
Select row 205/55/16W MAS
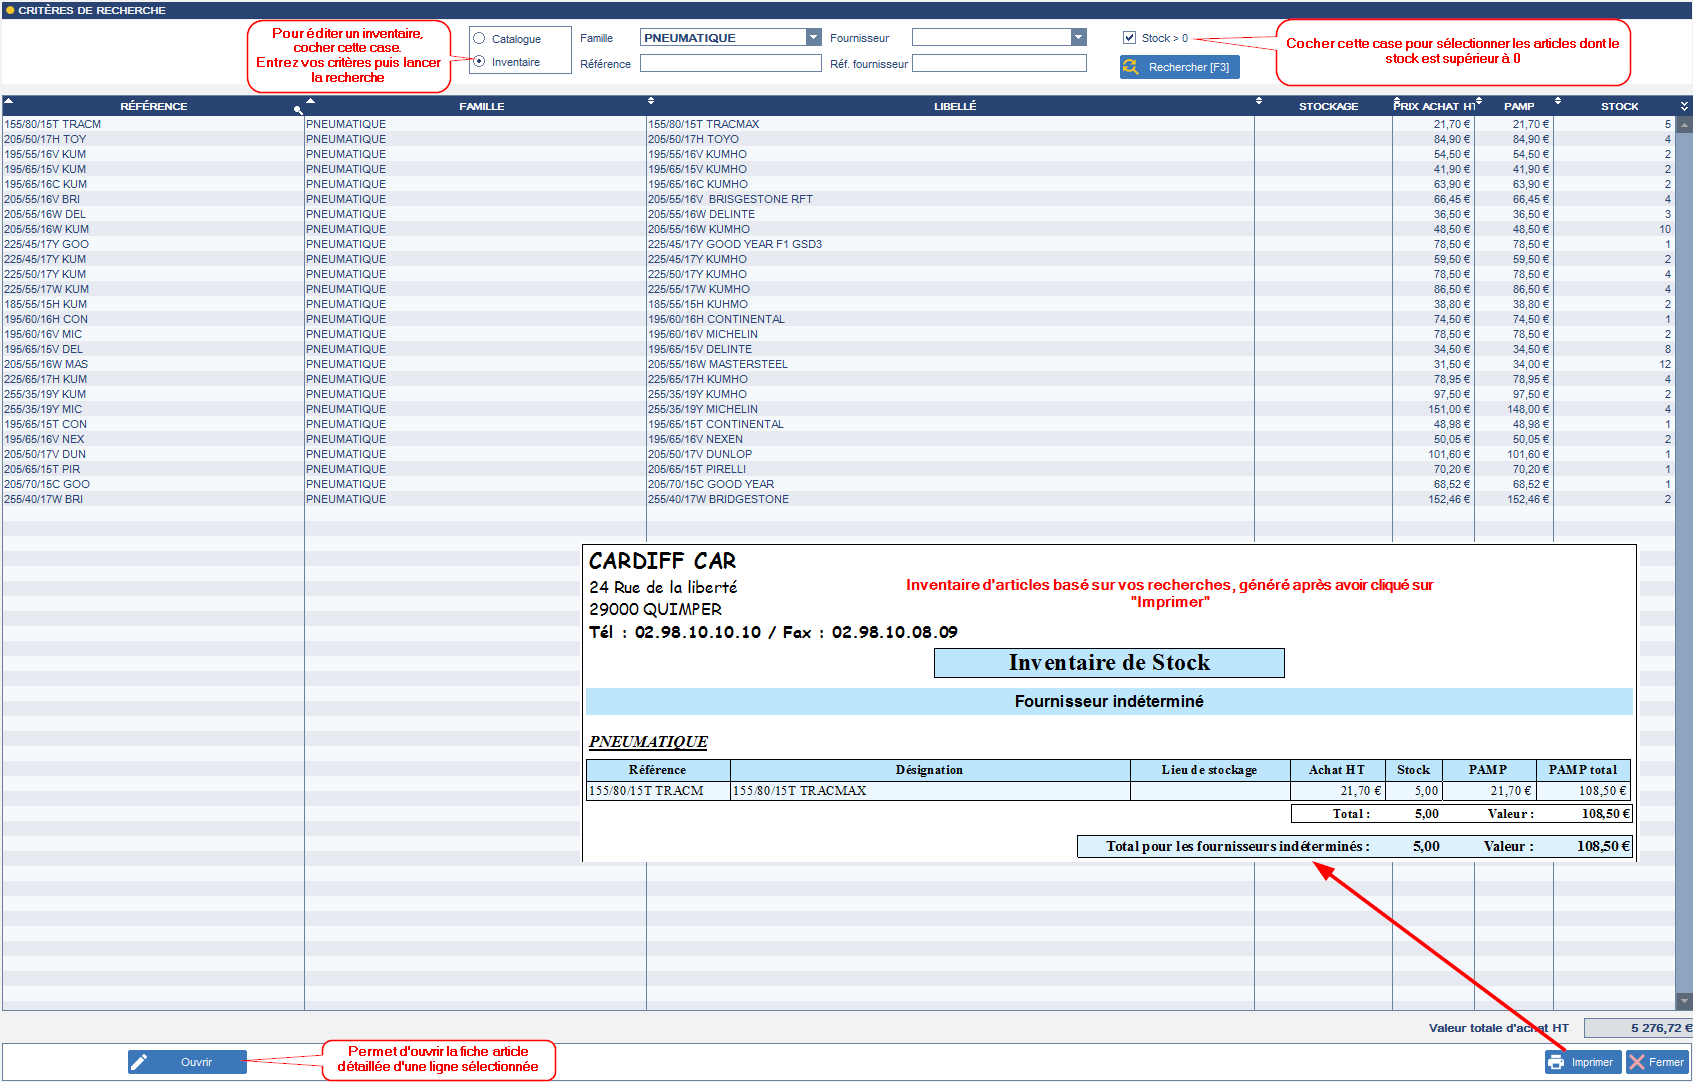tap(838, 364)
